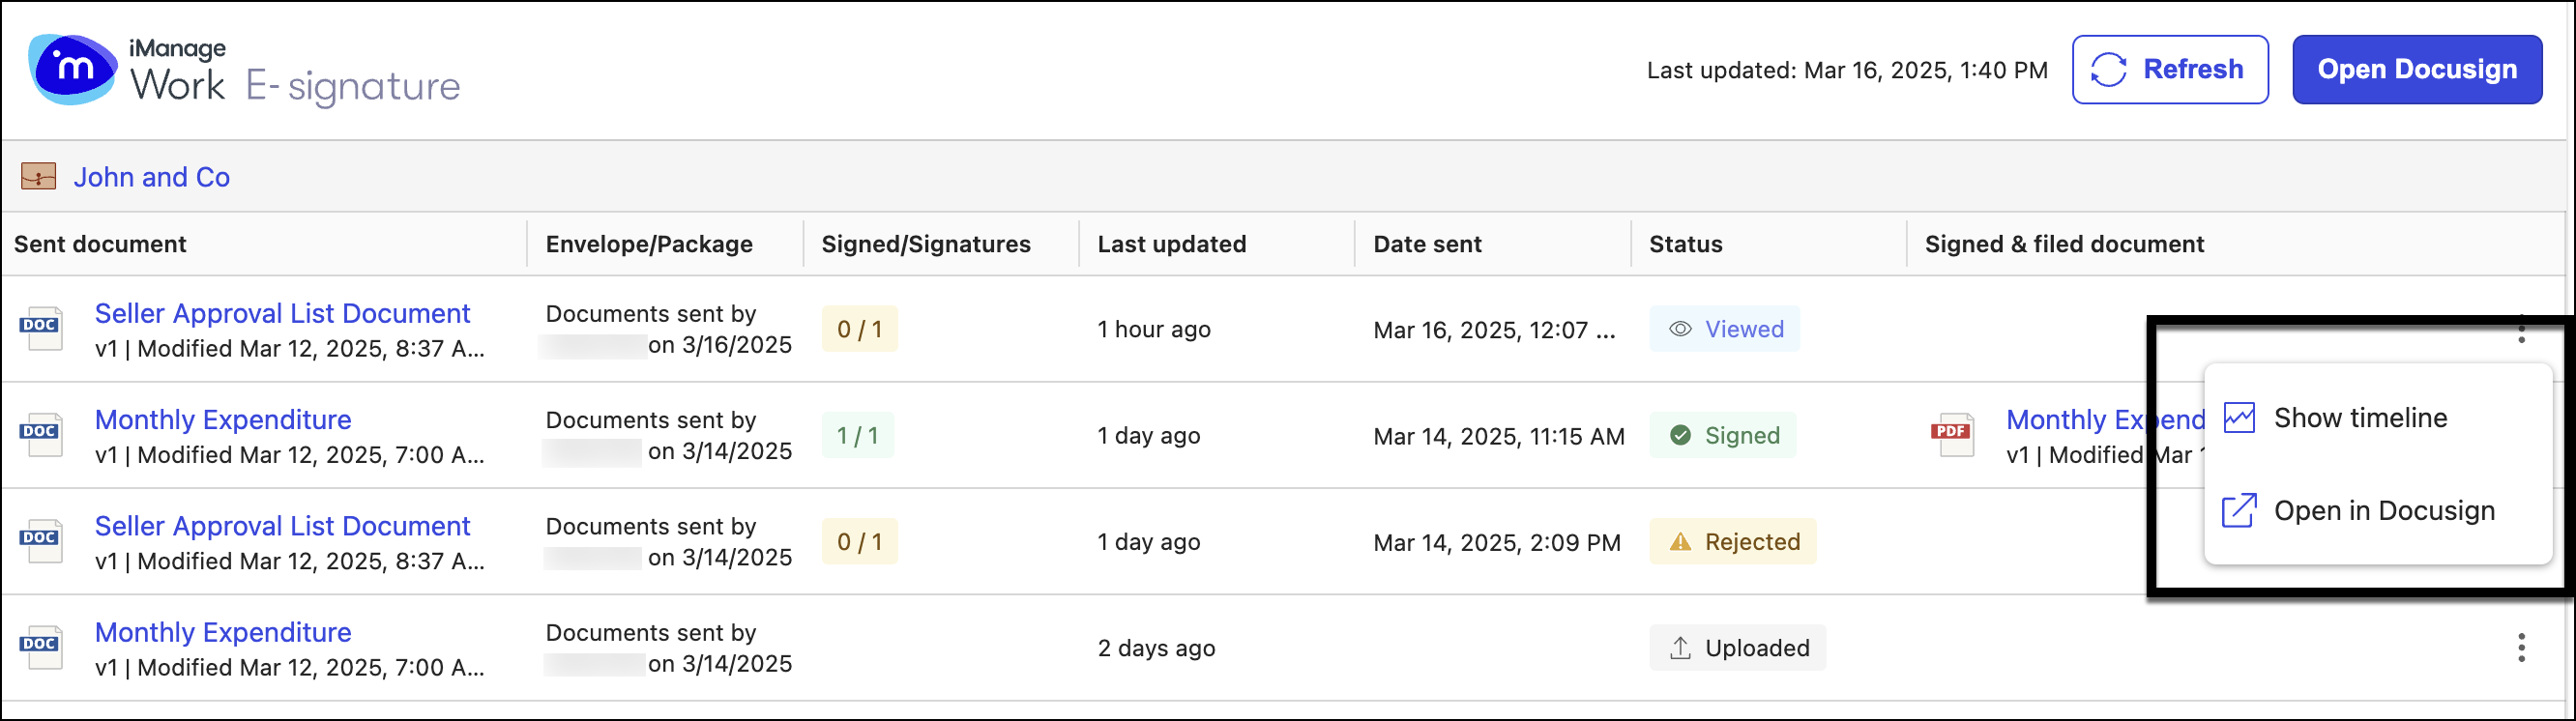This screenshot has width=2576, height=721.
Task: Click the warning icon on the Rejected status
Action: tap(1679, 542)
